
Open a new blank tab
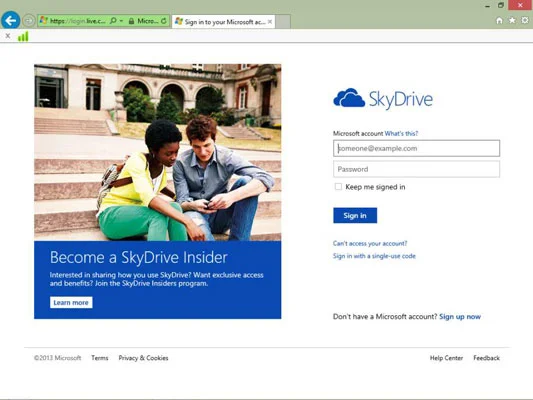[283, 22]
